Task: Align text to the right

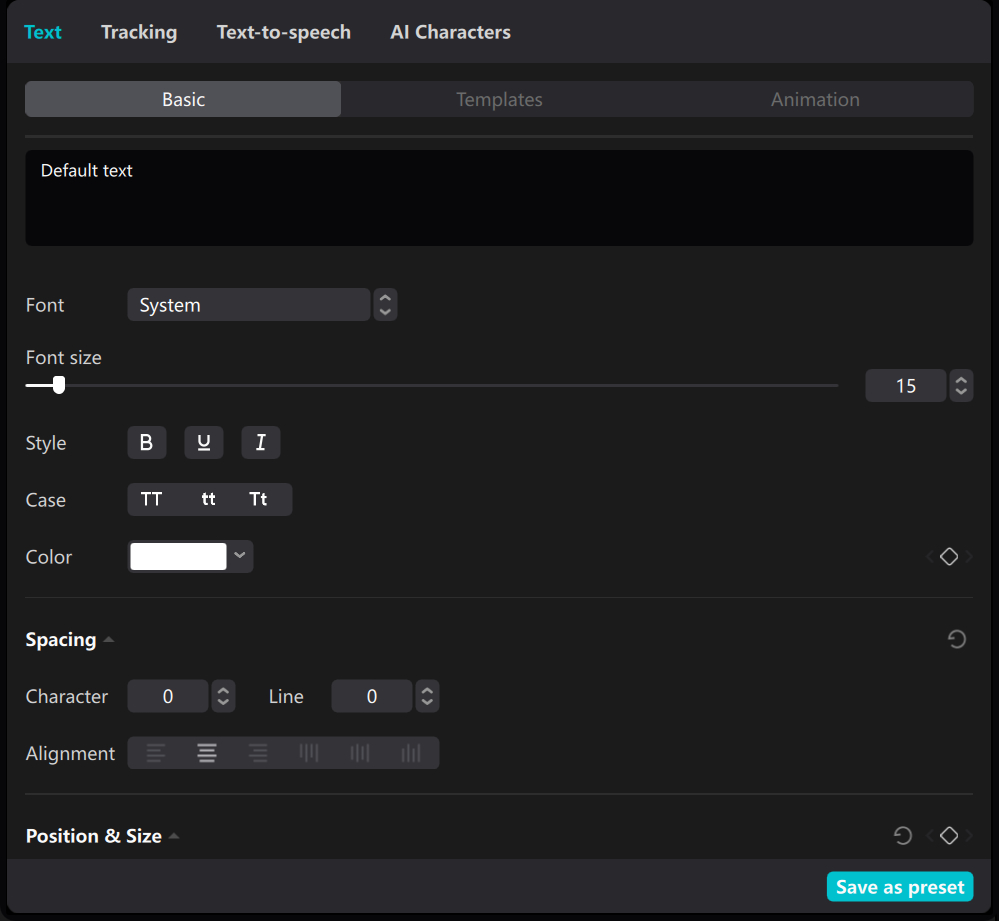Action: [258, 753]
